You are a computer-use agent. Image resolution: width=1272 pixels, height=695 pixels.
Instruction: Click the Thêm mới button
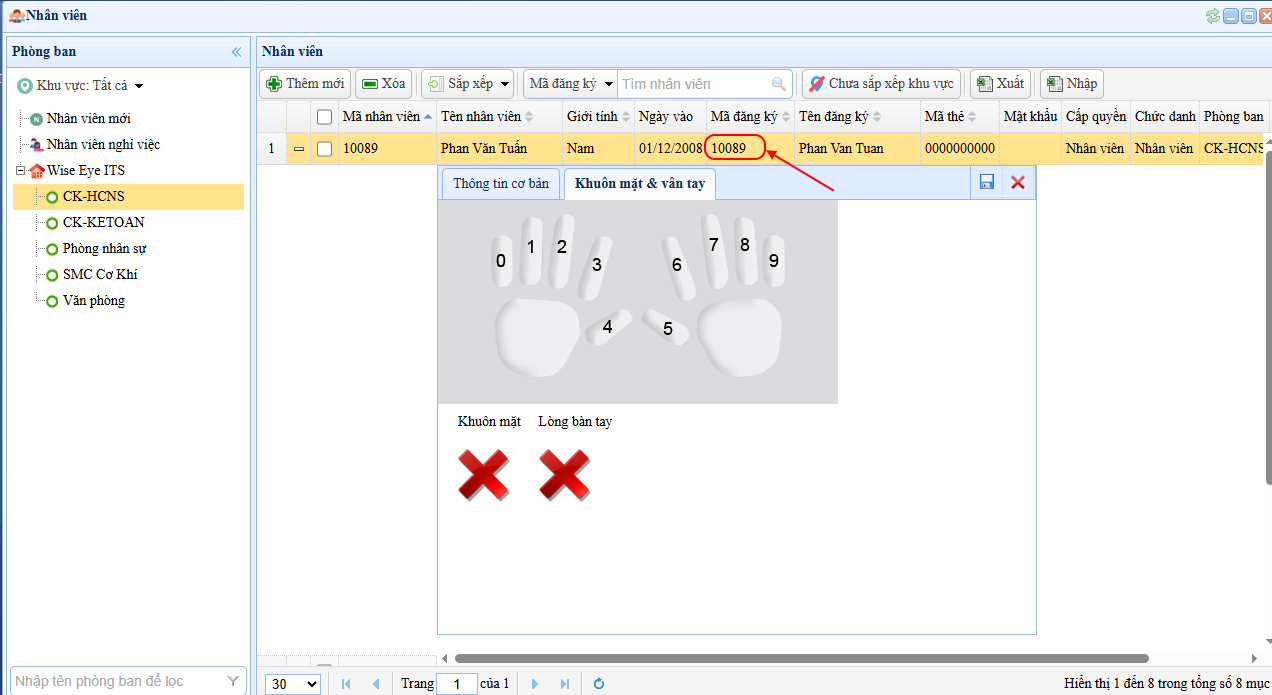[305, 84]
